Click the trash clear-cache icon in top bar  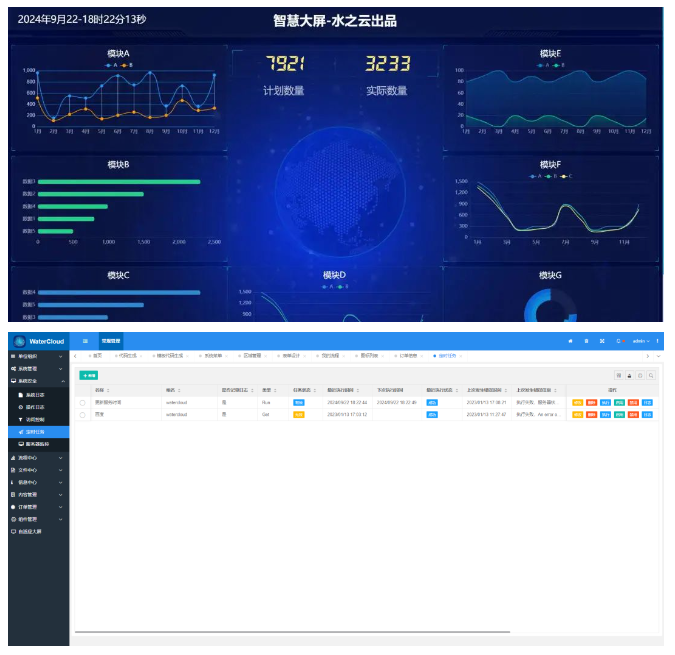pos(586,341)
